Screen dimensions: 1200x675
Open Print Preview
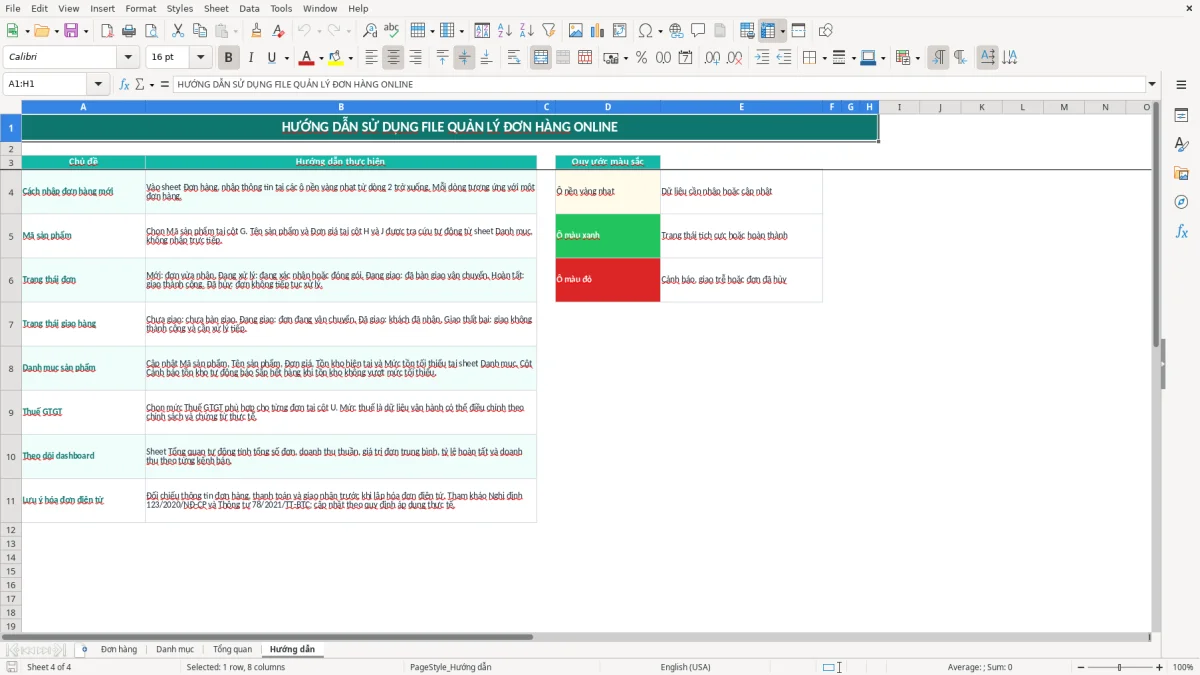click(x=150, y=31)
